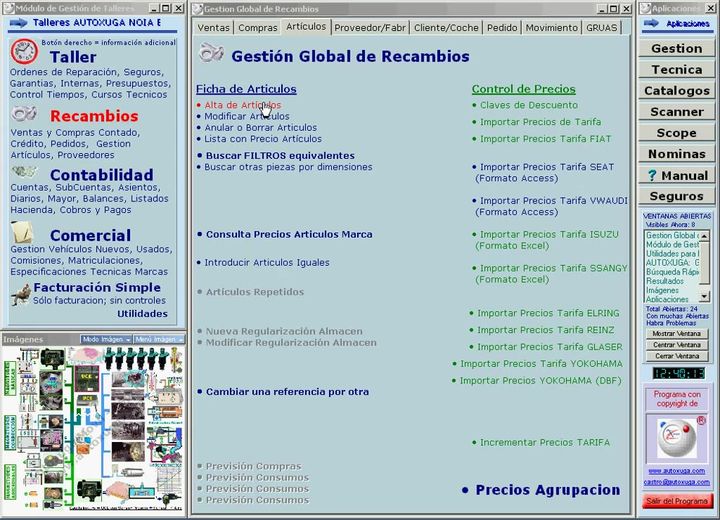Open Facturación Simple
This screenshot has height=520, width=720.
tap(97, 288)
